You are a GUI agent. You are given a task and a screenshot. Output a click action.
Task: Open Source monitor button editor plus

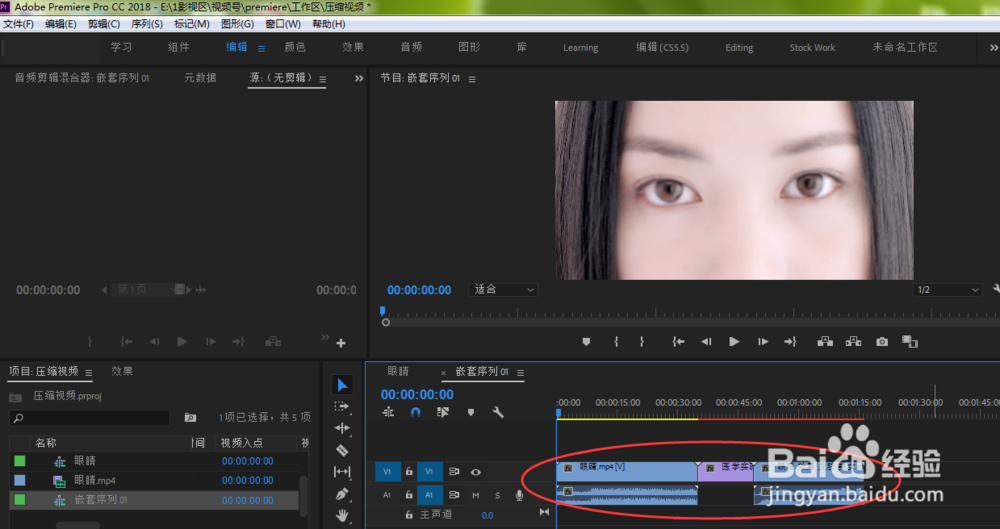click(341, 343)
